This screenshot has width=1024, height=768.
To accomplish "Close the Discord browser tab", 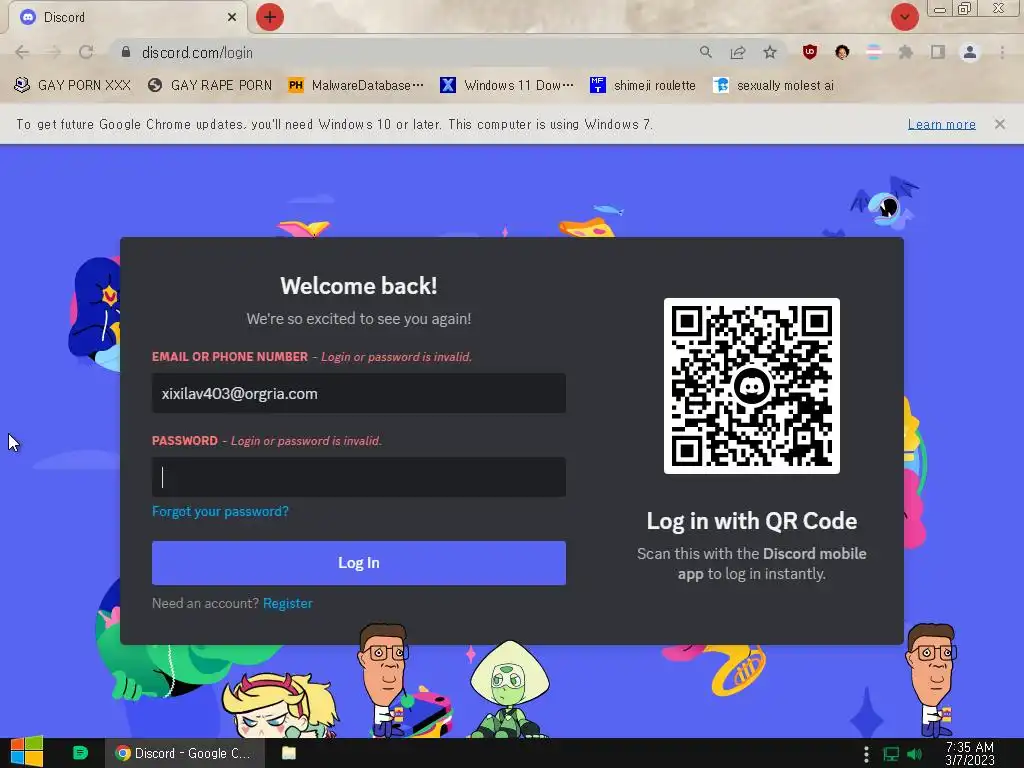I will [x=232, y=17].
